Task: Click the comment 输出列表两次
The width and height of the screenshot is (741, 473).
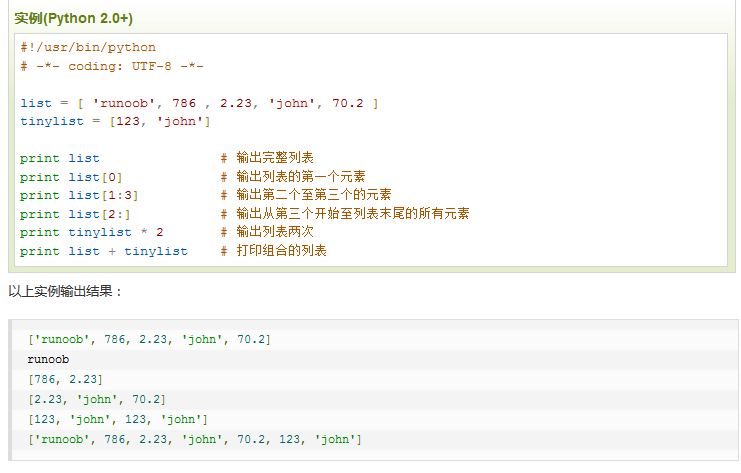Action: click(x=275, y=232)
